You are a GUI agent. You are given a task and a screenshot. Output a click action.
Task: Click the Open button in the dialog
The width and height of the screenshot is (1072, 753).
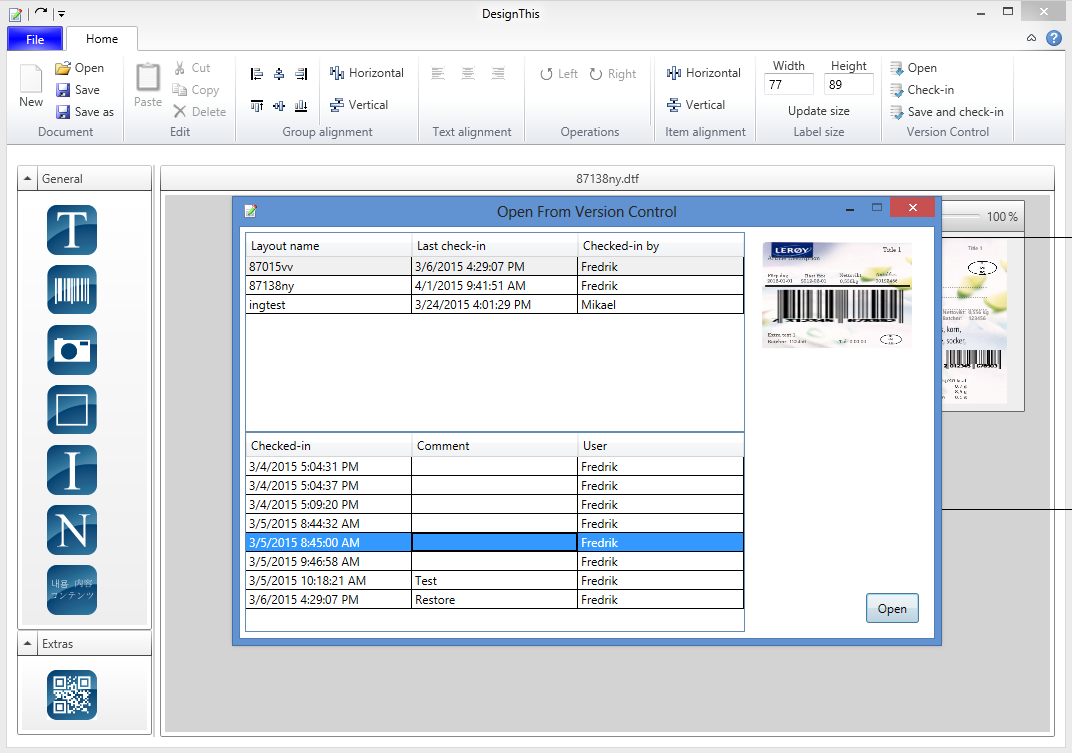891,608
